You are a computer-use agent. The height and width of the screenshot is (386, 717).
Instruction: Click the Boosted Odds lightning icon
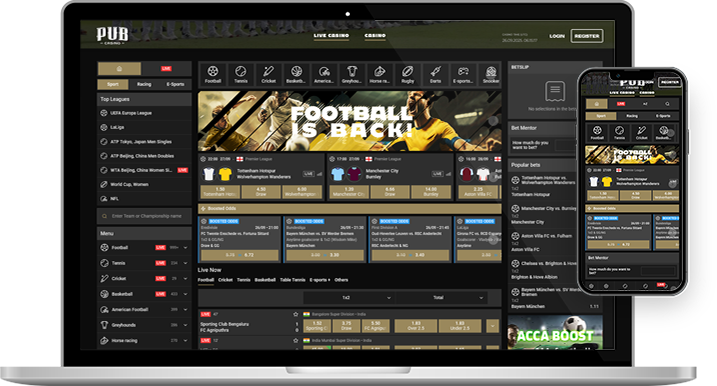point(203,209)
